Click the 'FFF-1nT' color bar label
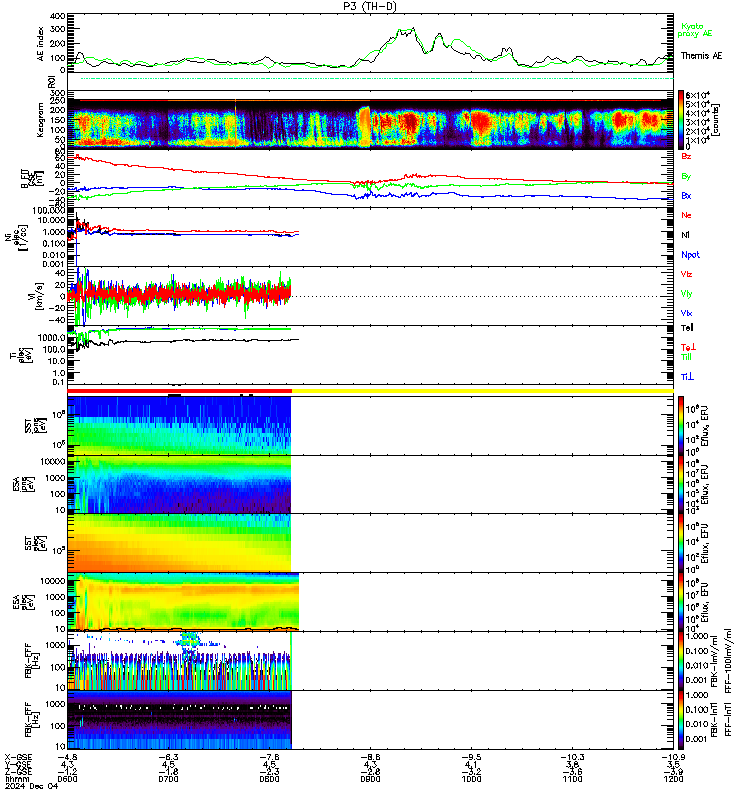Image resolution: width=750 pixels, height=800 pixels. (x=729, y=719)
